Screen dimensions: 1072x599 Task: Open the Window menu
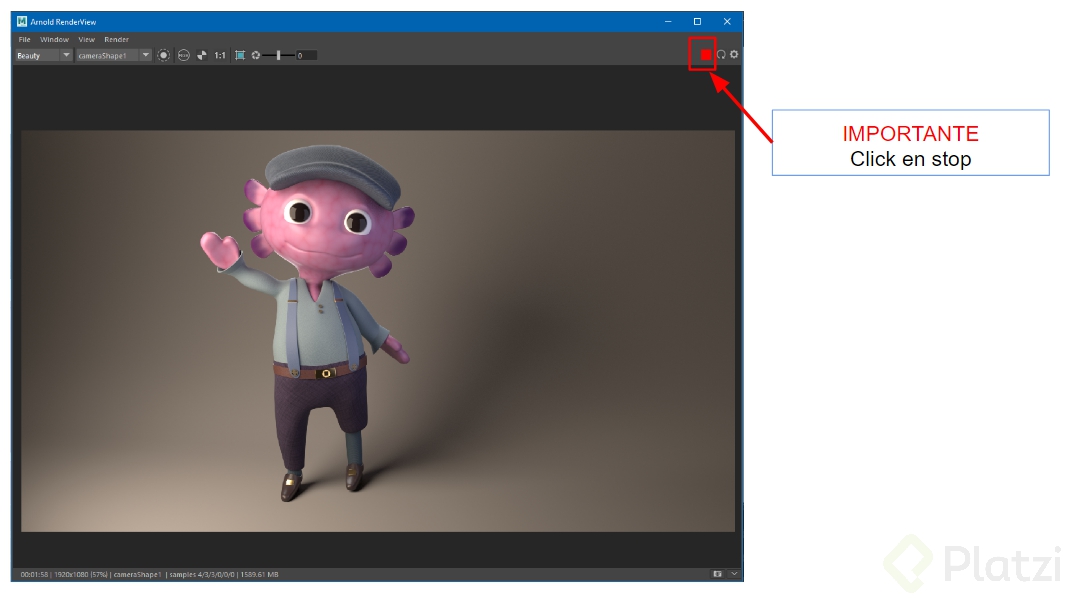[54, 40]
